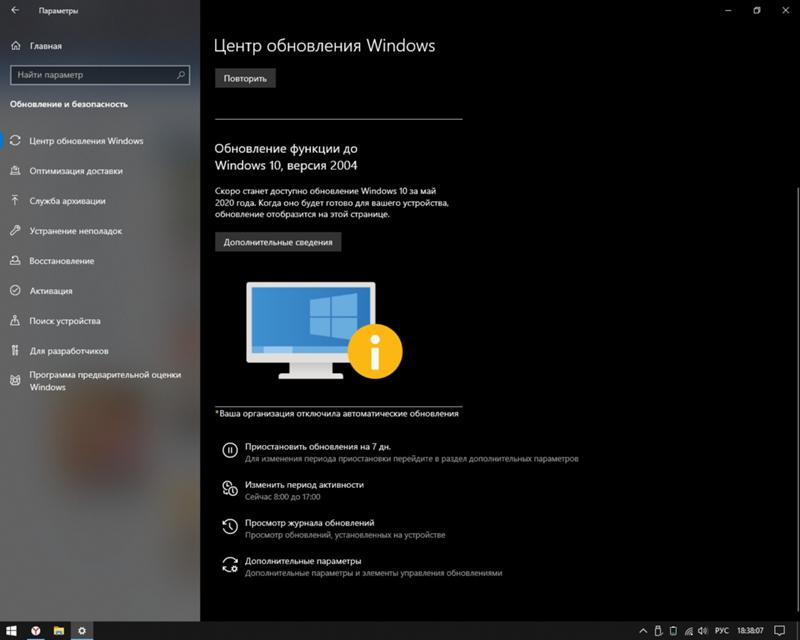800x640 pixels.
Task: Go back using the arrow beside Параметры
Action: (15, 10)
